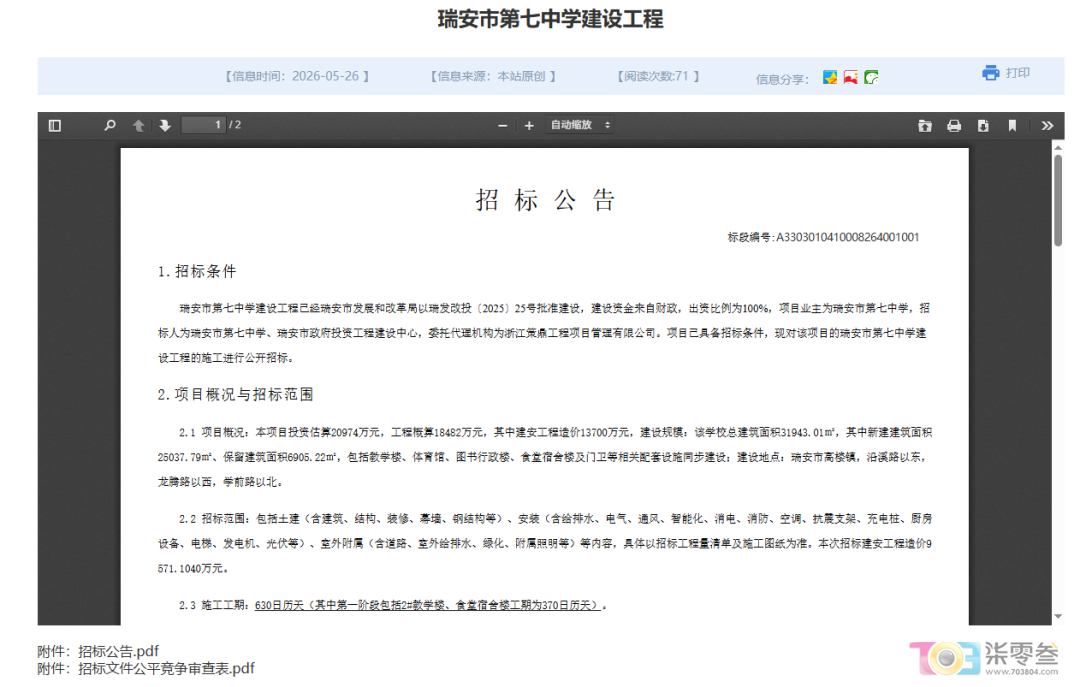This screenshot has height=687, width=1080.
Task: Go to the previous PDF page
Action: coord(138,125)
